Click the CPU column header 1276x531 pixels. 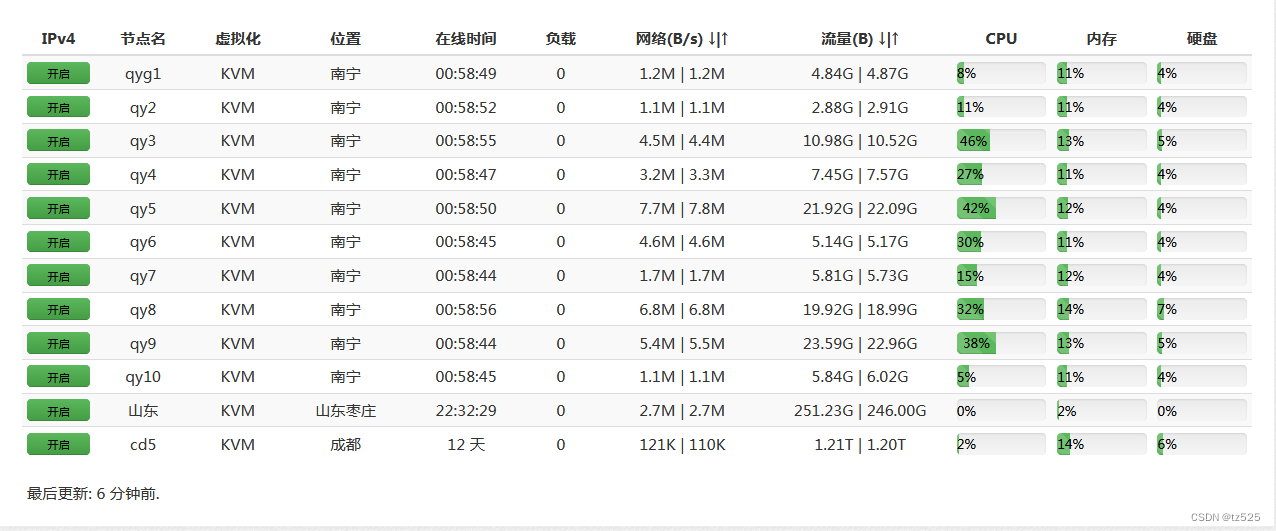click(x=1001, y=39)
